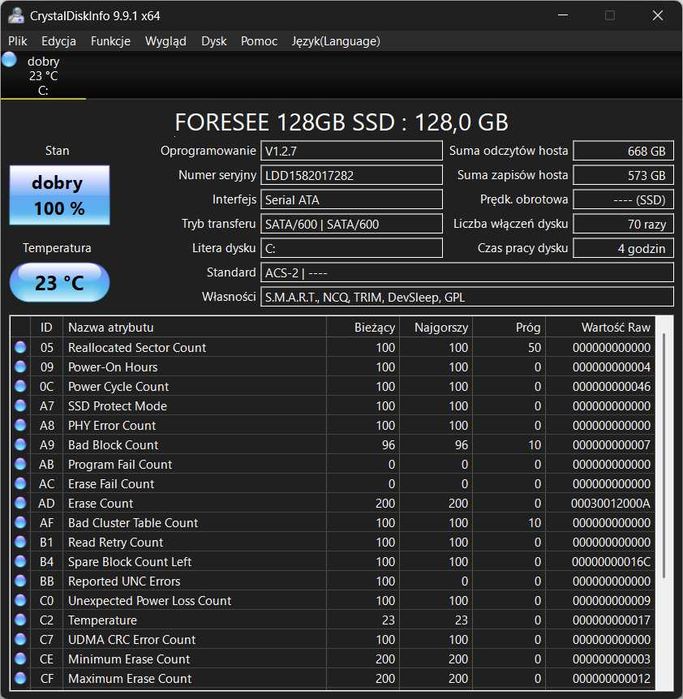Image resolution: width=683 pixels, height=699 pixels.
Task: Click status orb for Power Cycle Count
Action: (x=21, y=386)
